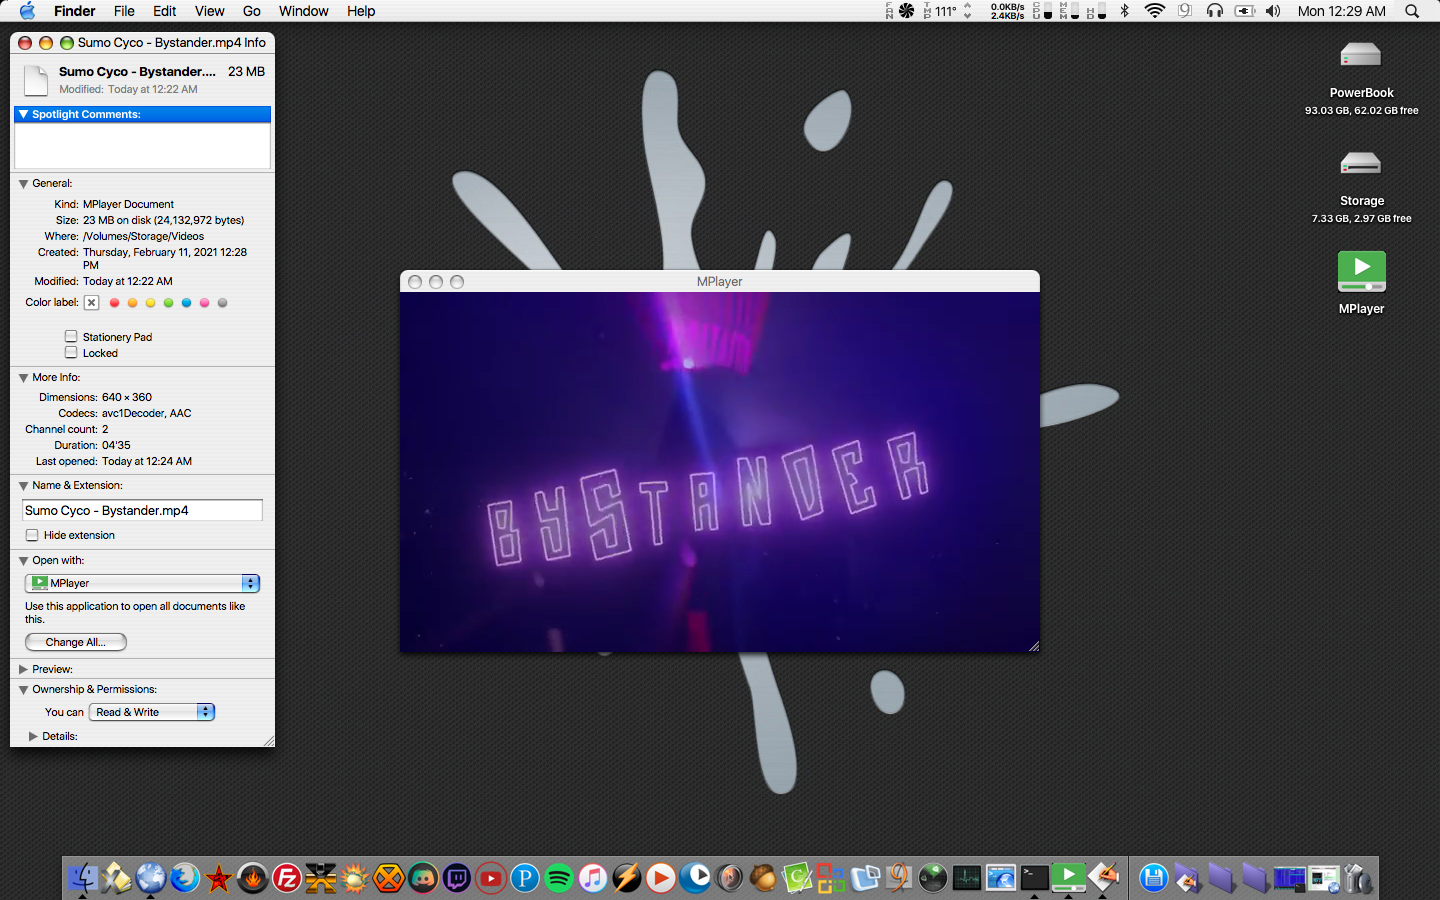Open the Storage drive on desktop

(1361, 163)
